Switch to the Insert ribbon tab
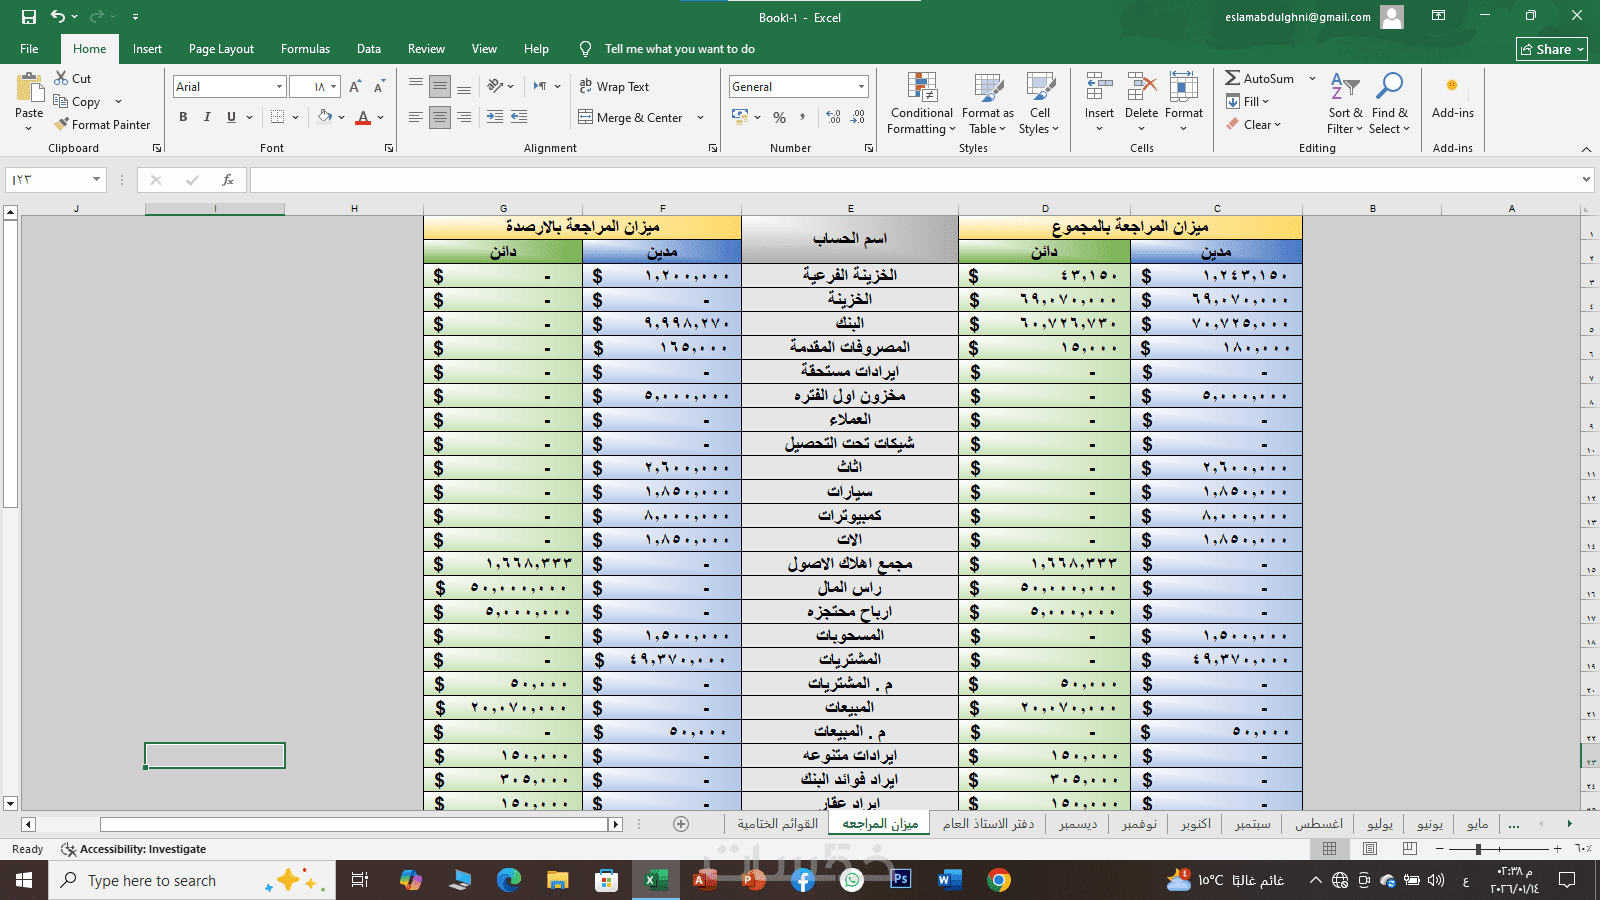This screenshot has height=900, width=1600. click(147, 49)
